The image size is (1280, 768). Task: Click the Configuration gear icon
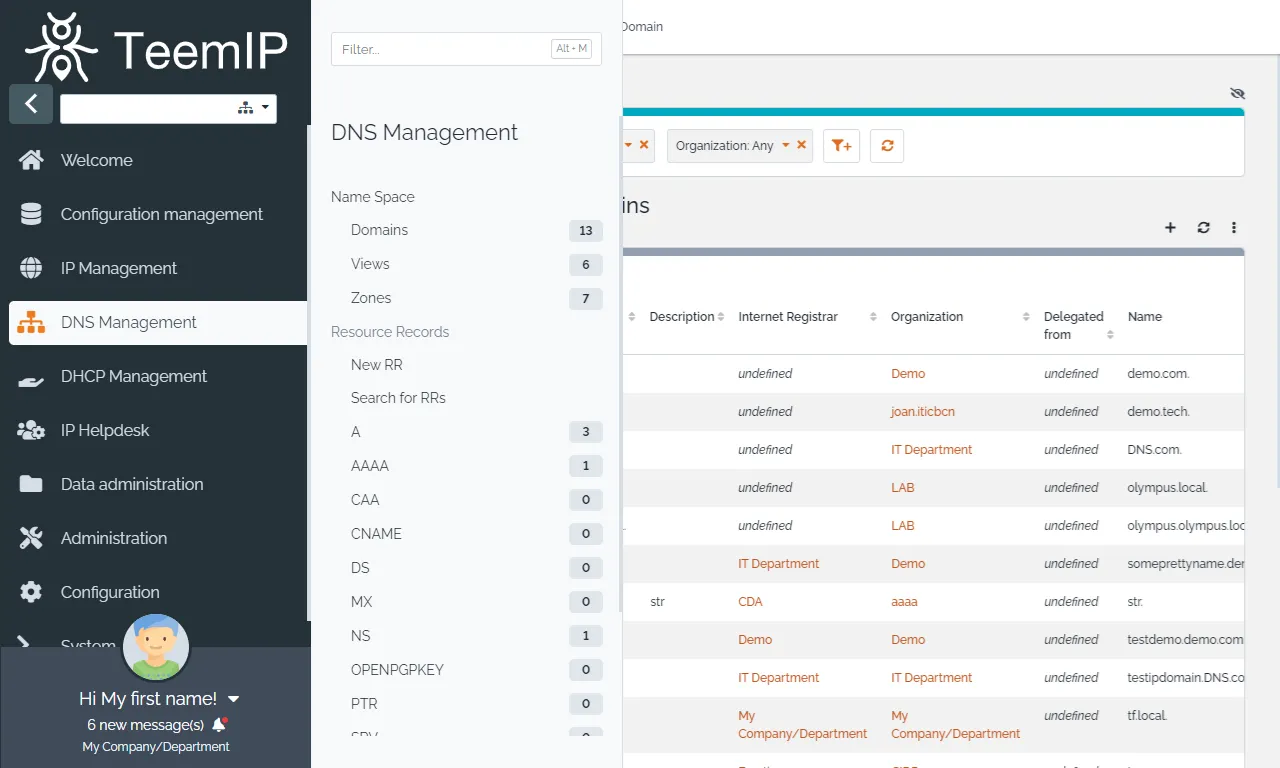coord(31,592)
